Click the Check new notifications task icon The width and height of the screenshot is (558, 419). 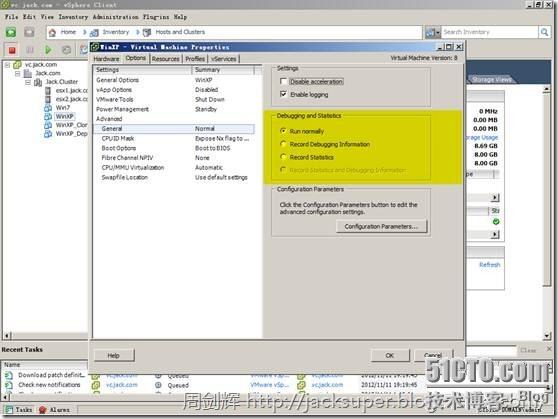(9, 385)
